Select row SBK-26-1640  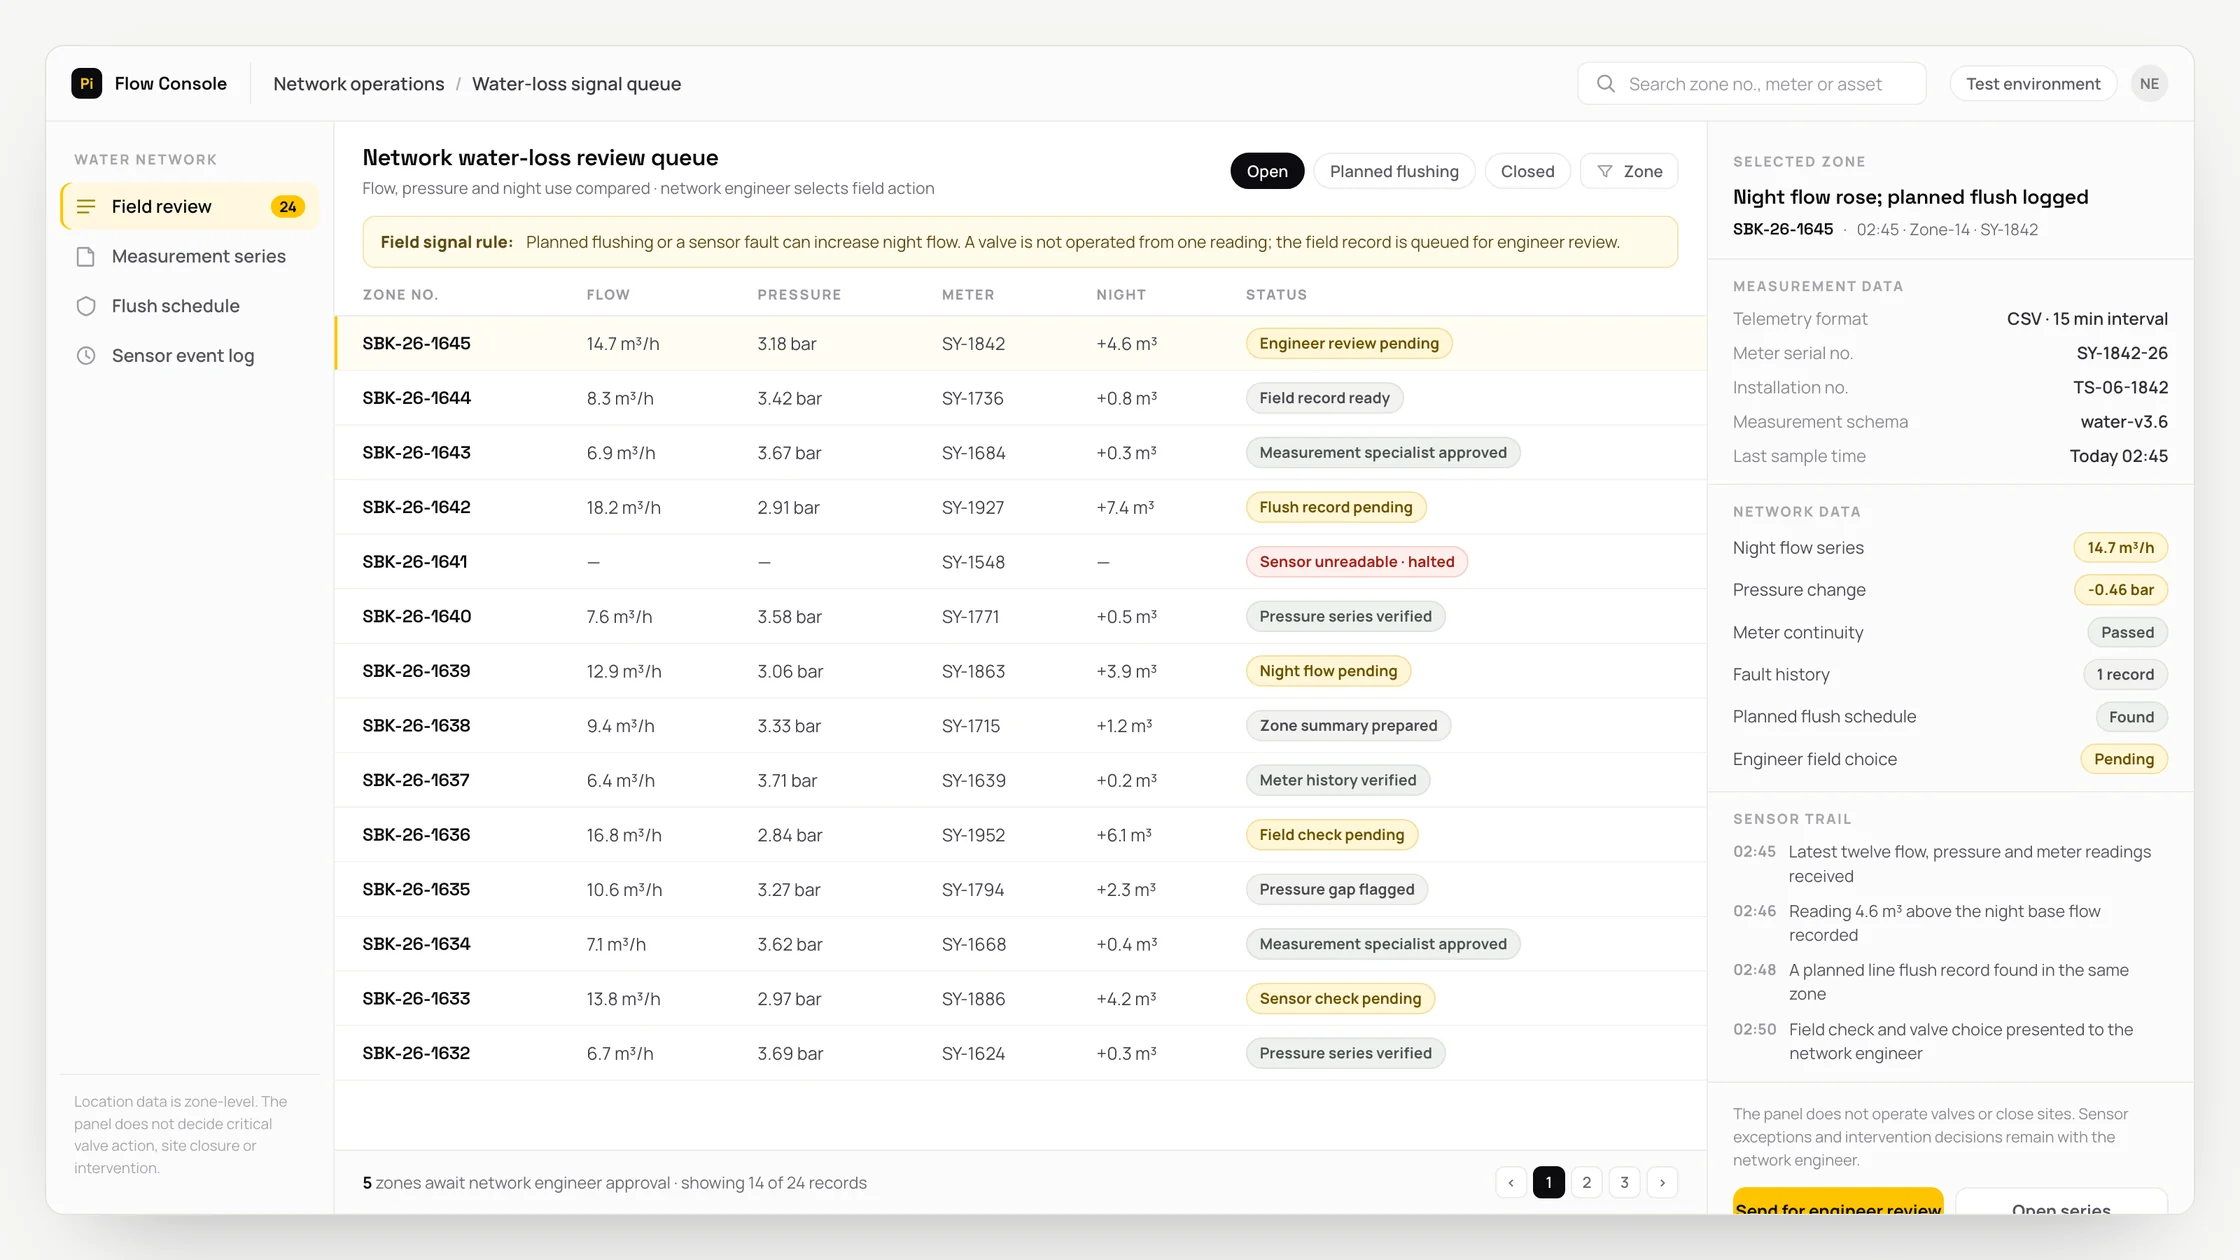click(1020, 617)
